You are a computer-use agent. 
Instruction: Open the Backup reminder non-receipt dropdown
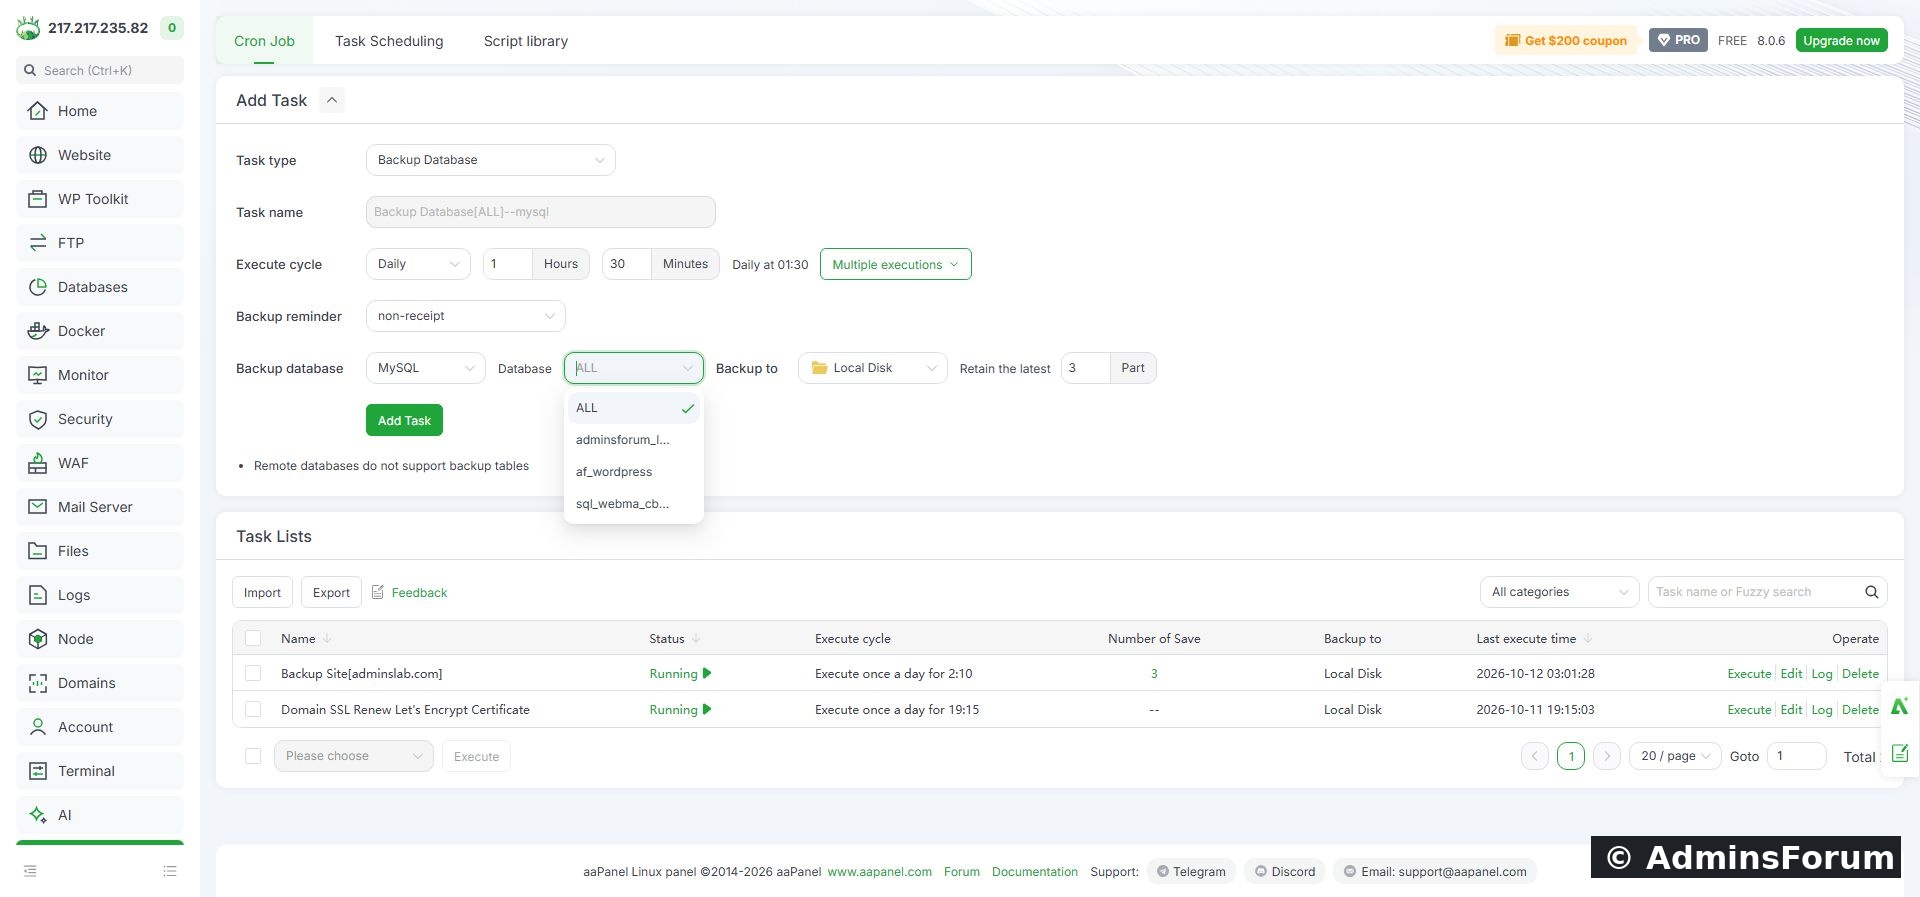pyautogui.click(x=465, y=316)
